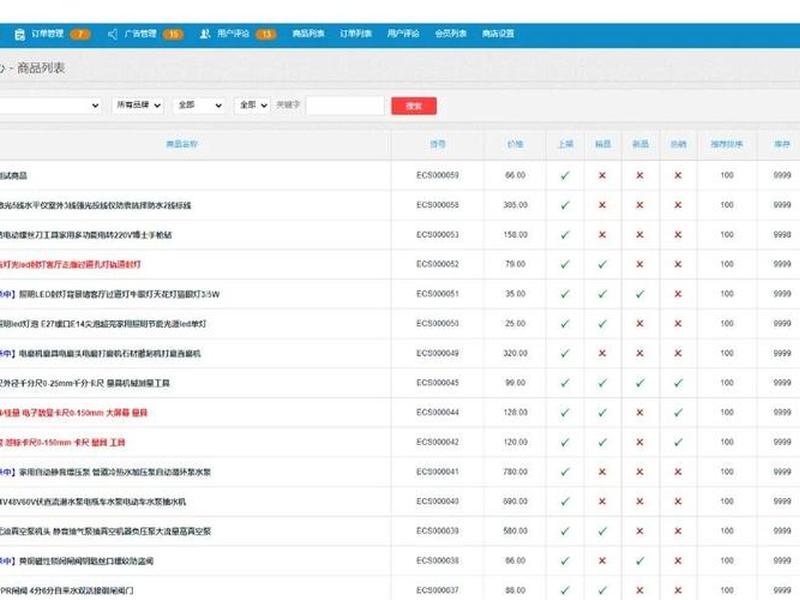This screenshot has height=600, width=800.
Task: Toggle 上架 check mark for ECS000049
Action: pos(565,353)
